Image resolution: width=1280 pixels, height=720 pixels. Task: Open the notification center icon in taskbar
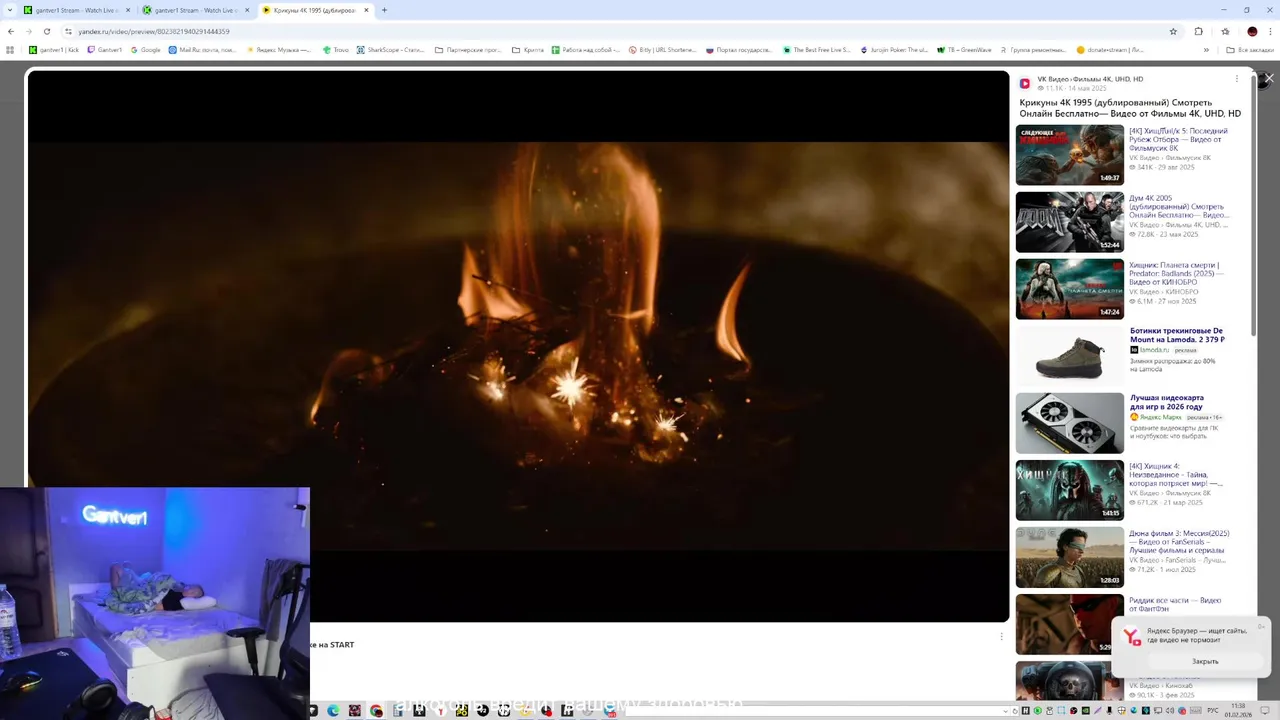(x=1263, y=711)
